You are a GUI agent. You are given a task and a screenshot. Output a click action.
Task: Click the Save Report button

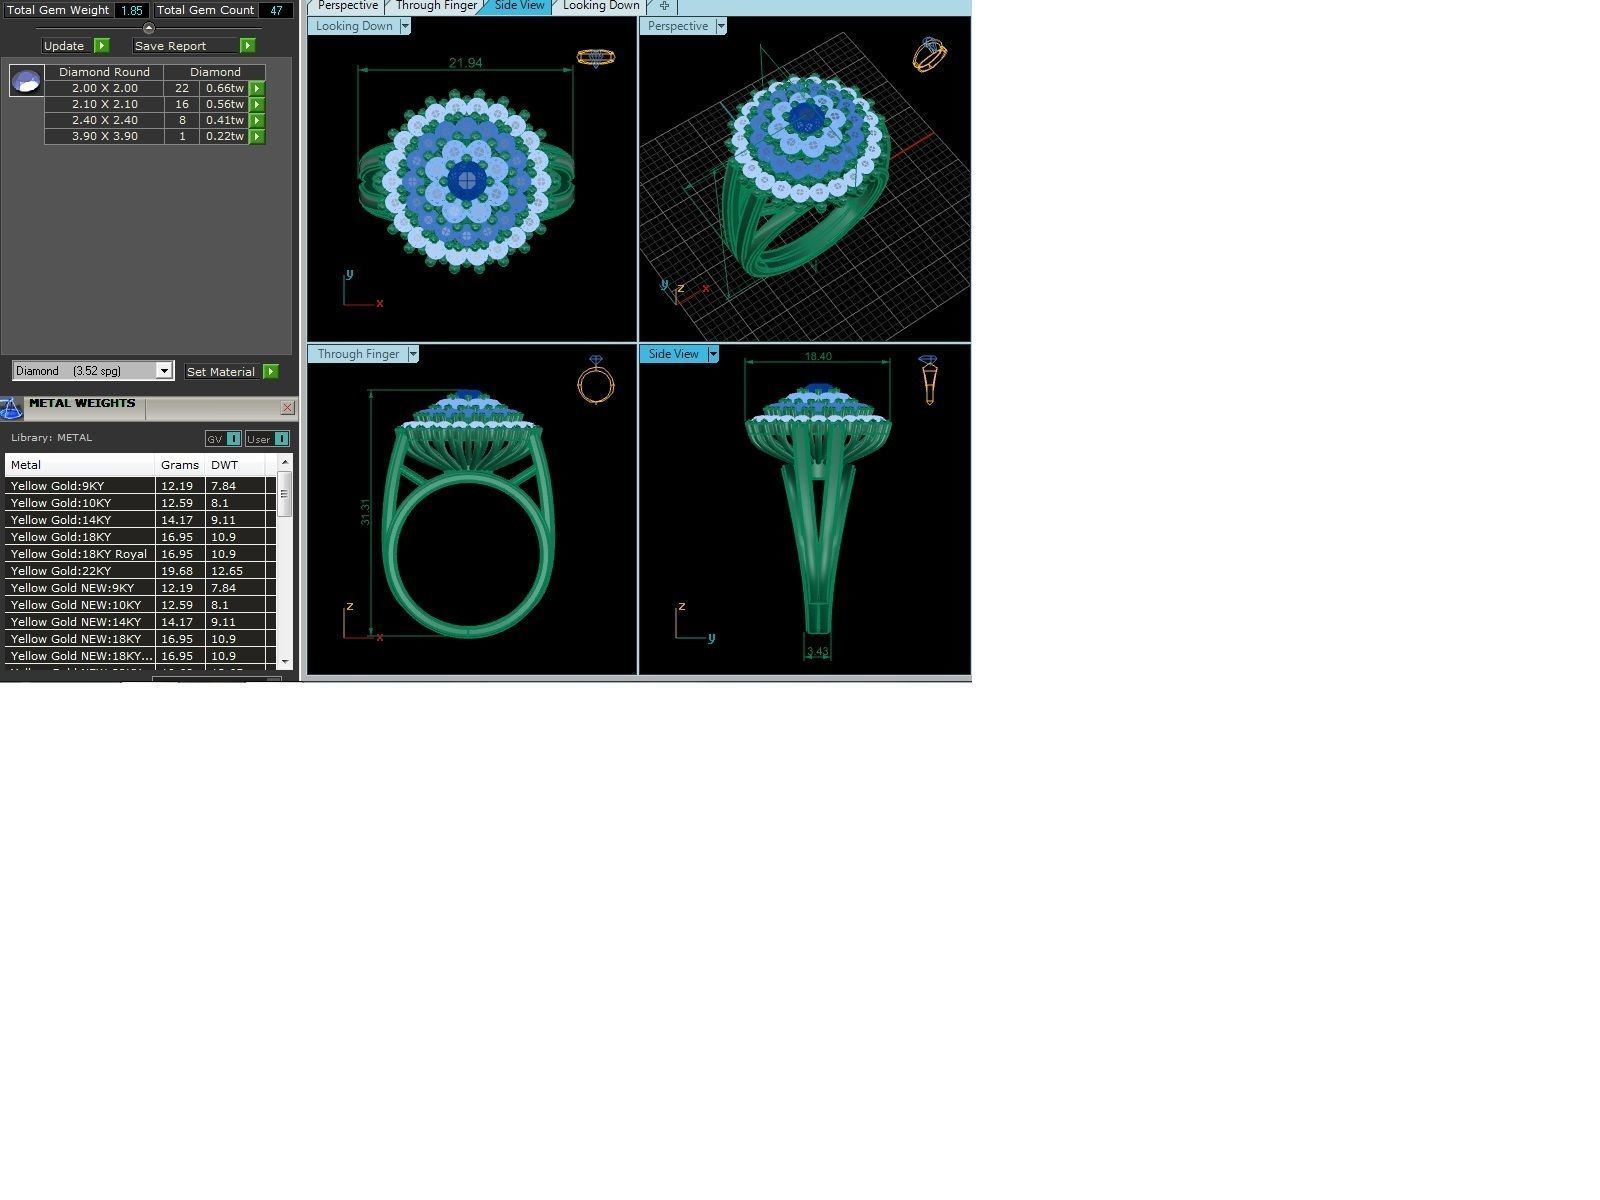(186, 46)
